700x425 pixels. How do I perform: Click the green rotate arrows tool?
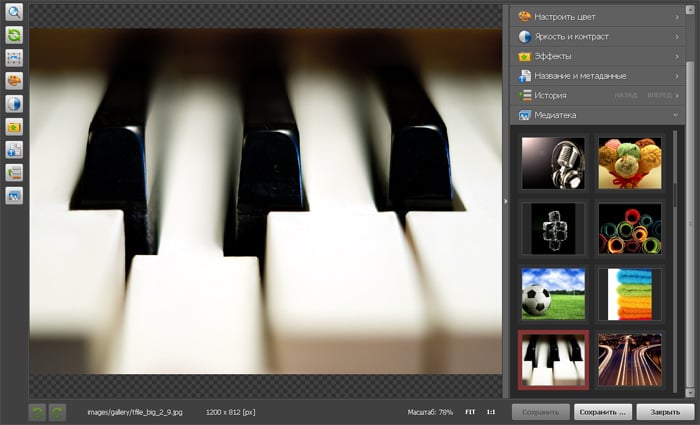click(14, 35)
